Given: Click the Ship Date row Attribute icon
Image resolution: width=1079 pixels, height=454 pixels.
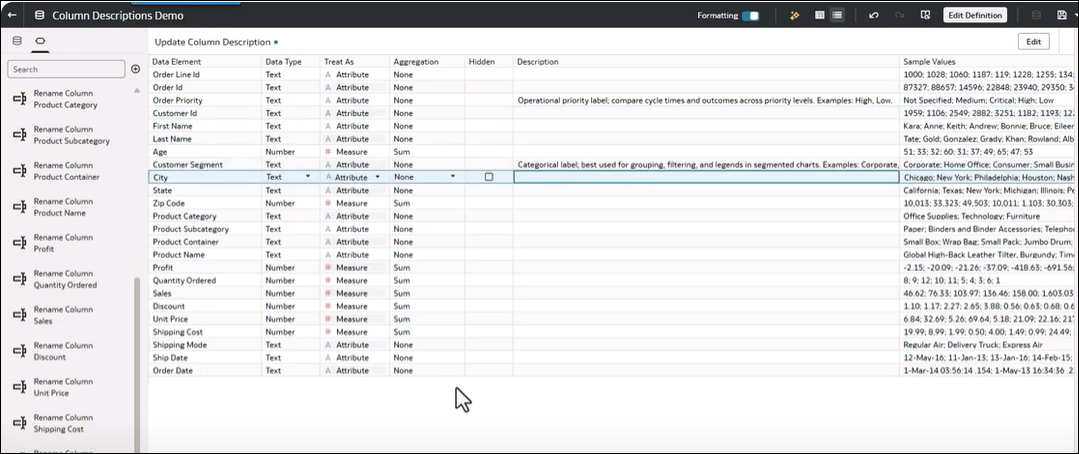Looking at the screenshot, I should [x=328, y=358].
